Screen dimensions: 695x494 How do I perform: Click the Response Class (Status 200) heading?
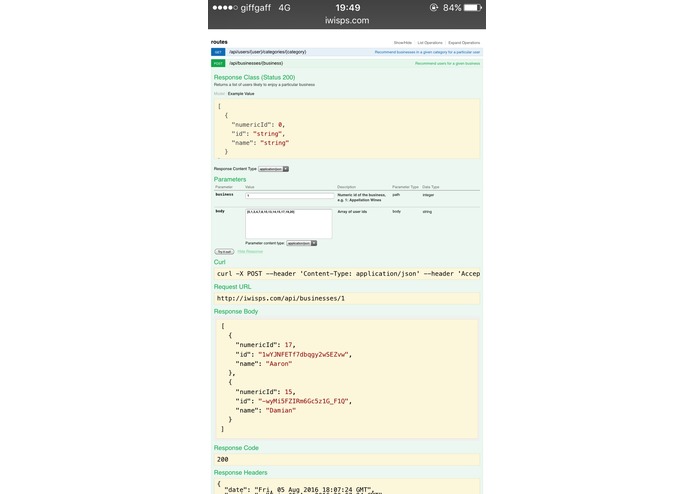pos(254,78)
